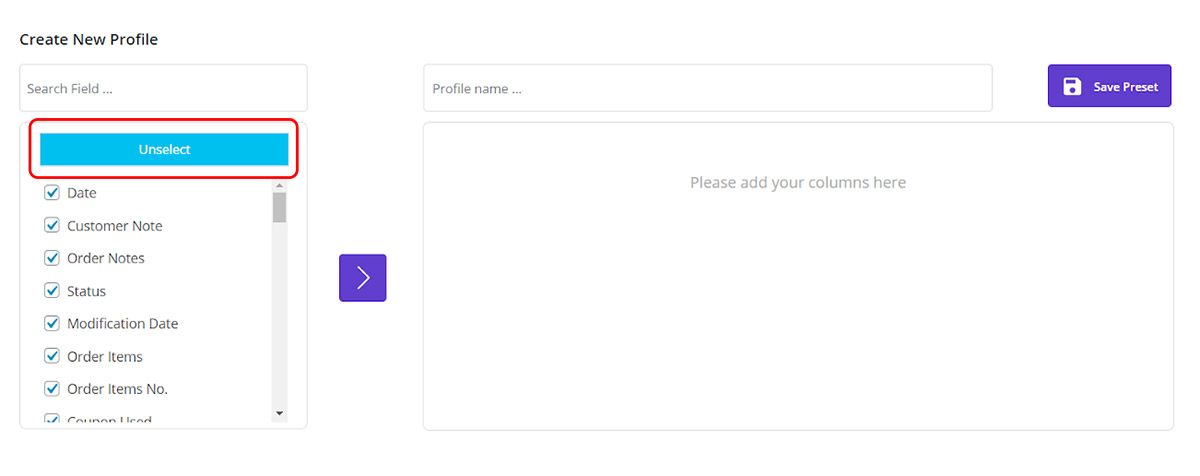Untick the Modification Date checkbox
The height and width of the screenshot is (476, 1200).
(53, 324)
